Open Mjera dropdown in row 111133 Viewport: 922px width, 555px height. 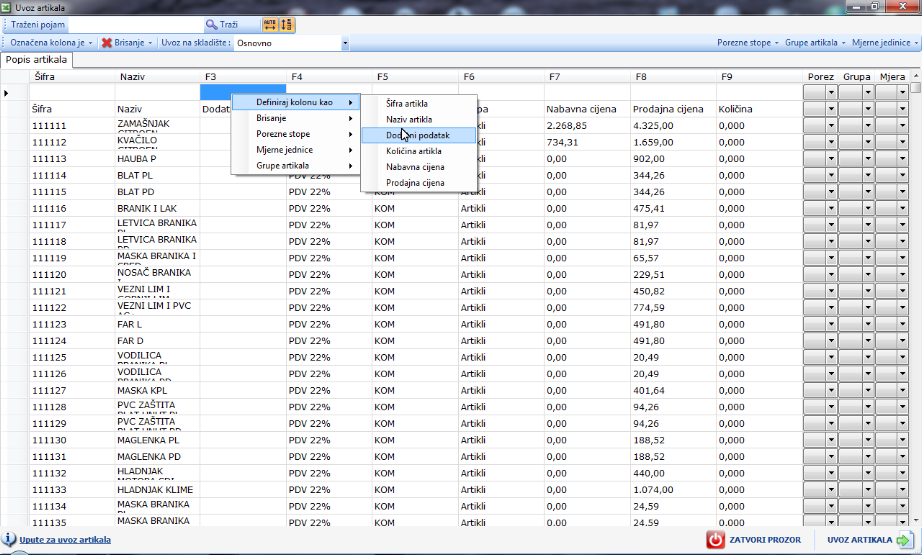click(x=903, y=490)
